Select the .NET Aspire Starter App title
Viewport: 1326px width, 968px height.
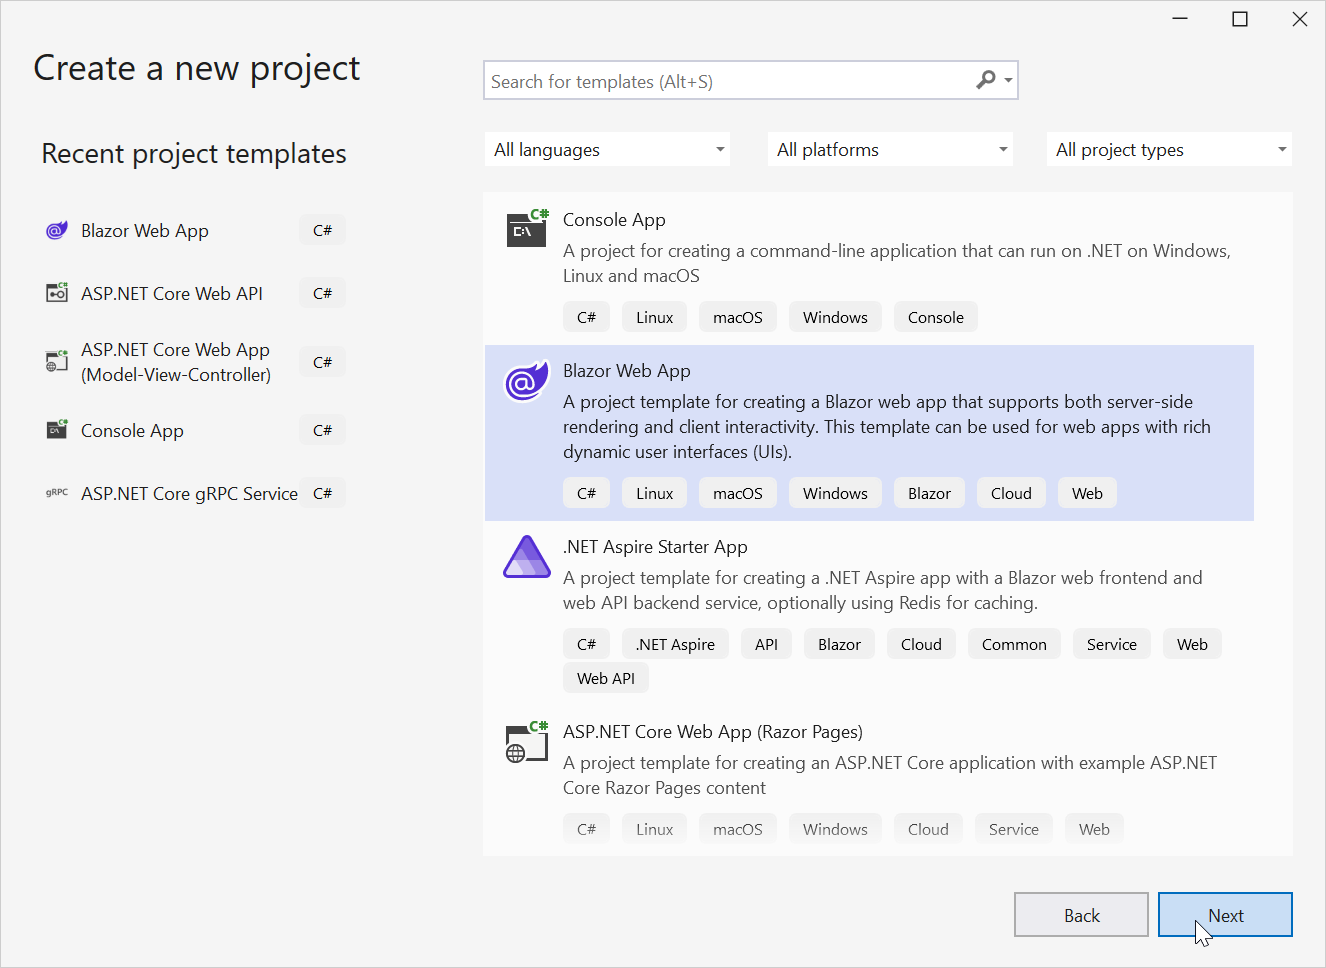pos(655,547)
